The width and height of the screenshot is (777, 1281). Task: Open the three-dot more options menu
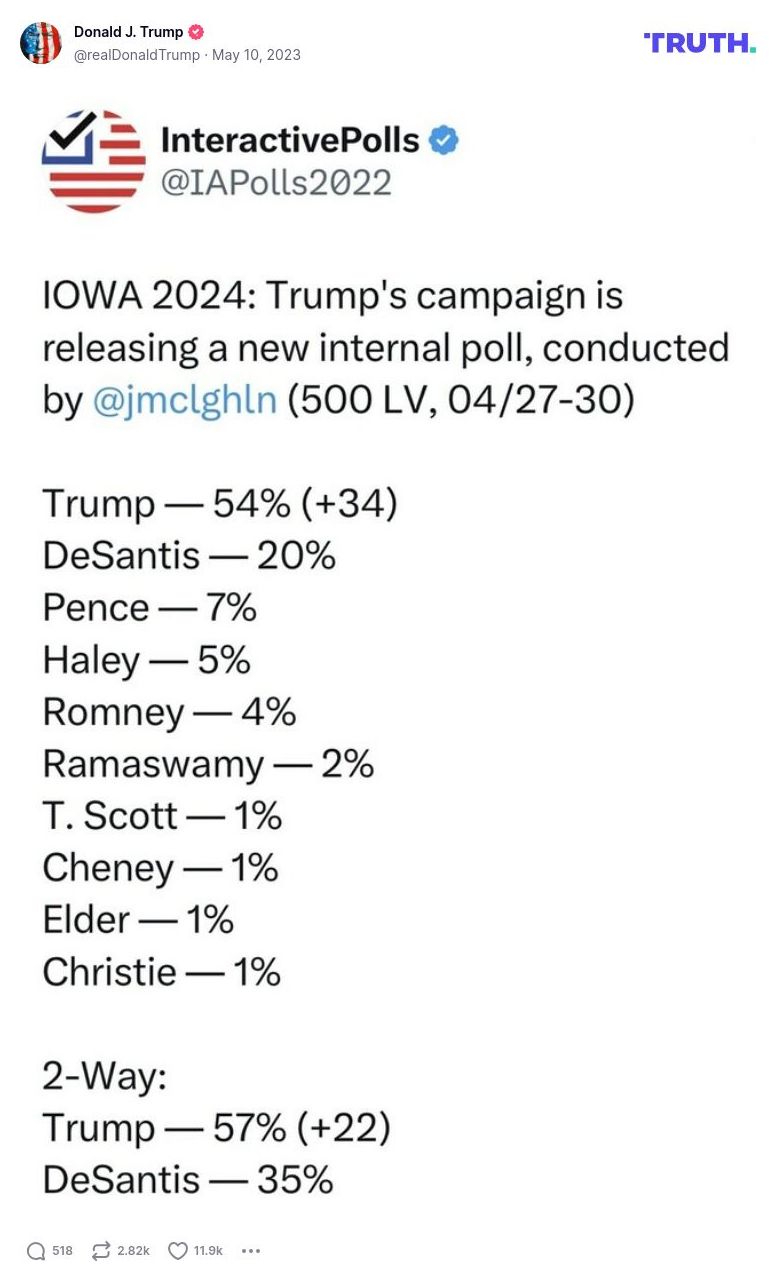tap(250, 1250)
